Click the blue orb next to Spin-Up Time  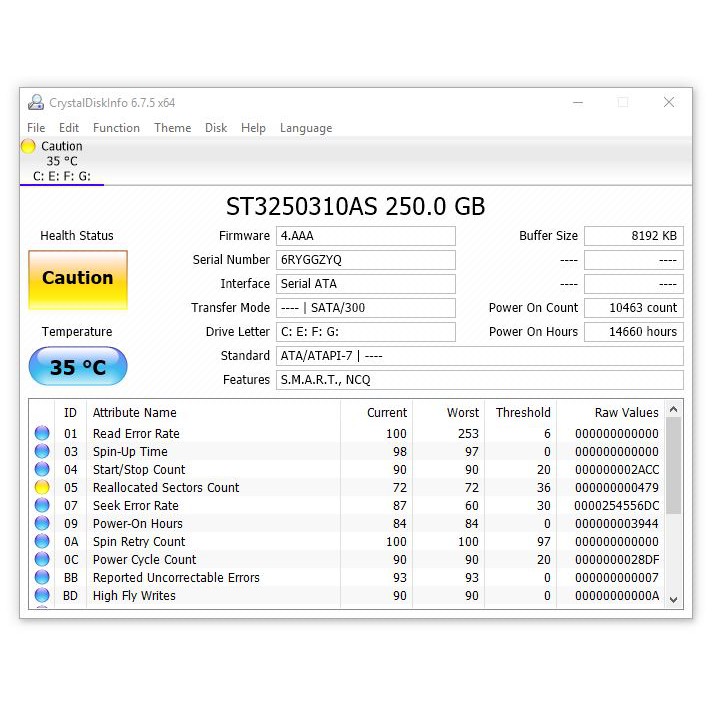pos(42,451)
